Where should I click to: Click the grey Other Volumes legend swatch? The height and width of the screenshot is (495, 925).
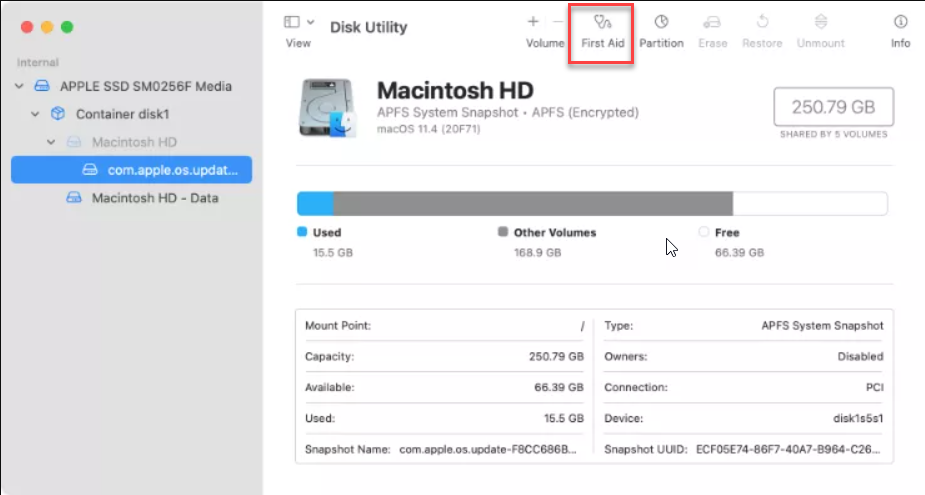coord(503,232)
